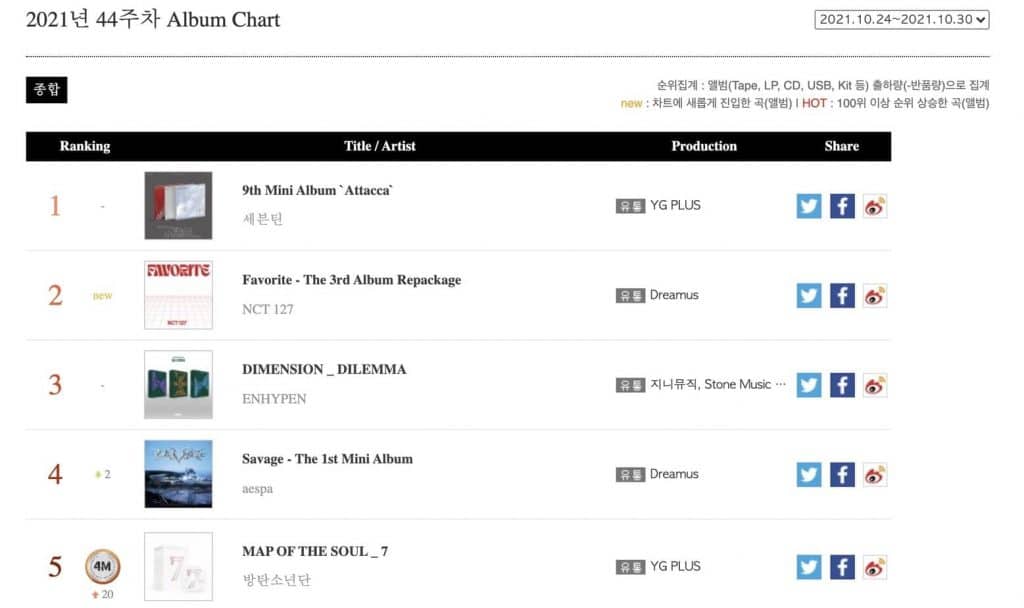The height and width of the screenshot is (608, 1024).
Task: Open the week date range dropdown
Action: tap(902, 19)
